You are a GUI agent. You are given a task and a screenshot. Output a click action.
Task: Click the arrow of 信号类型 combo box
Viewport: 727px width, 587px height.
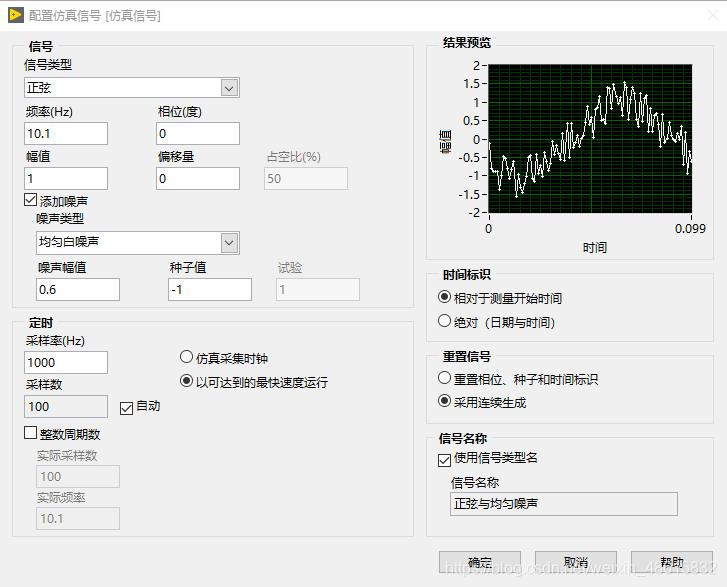[x=230, y=88]
